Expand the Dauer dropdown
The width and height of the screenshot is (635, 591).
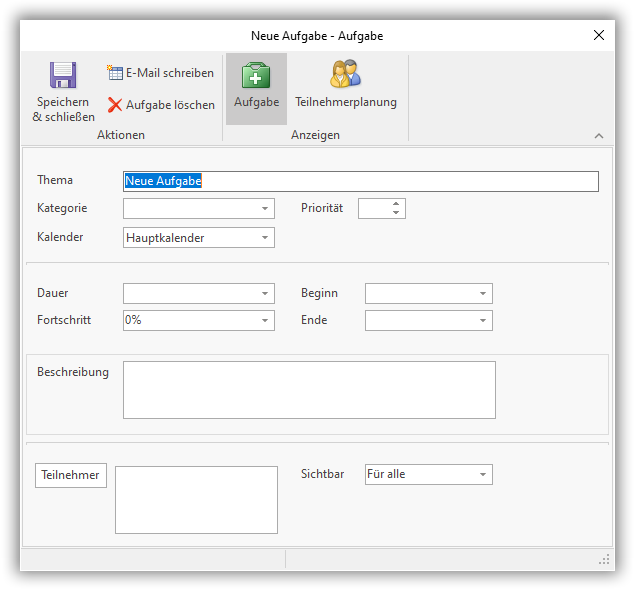tap(265, 294)
